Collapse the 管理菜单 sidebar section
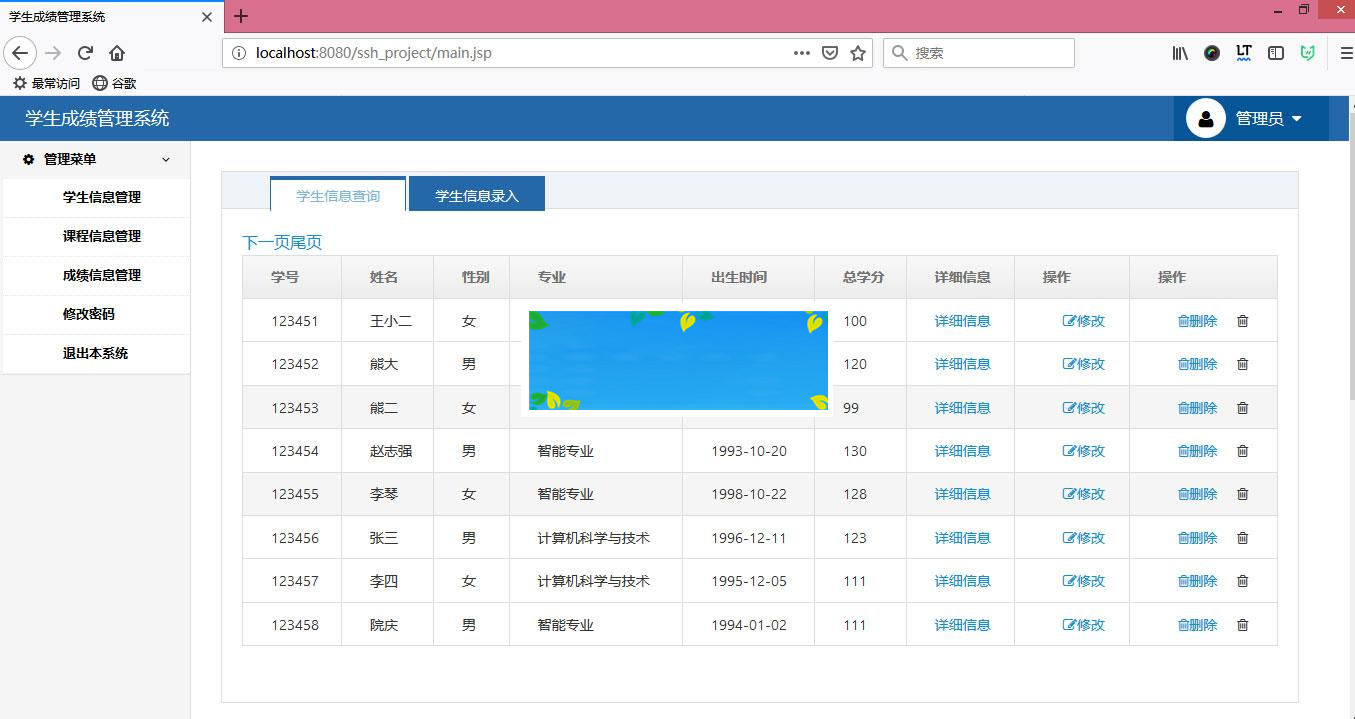This screenshot has height=719, width=1355. pos(167,159)
